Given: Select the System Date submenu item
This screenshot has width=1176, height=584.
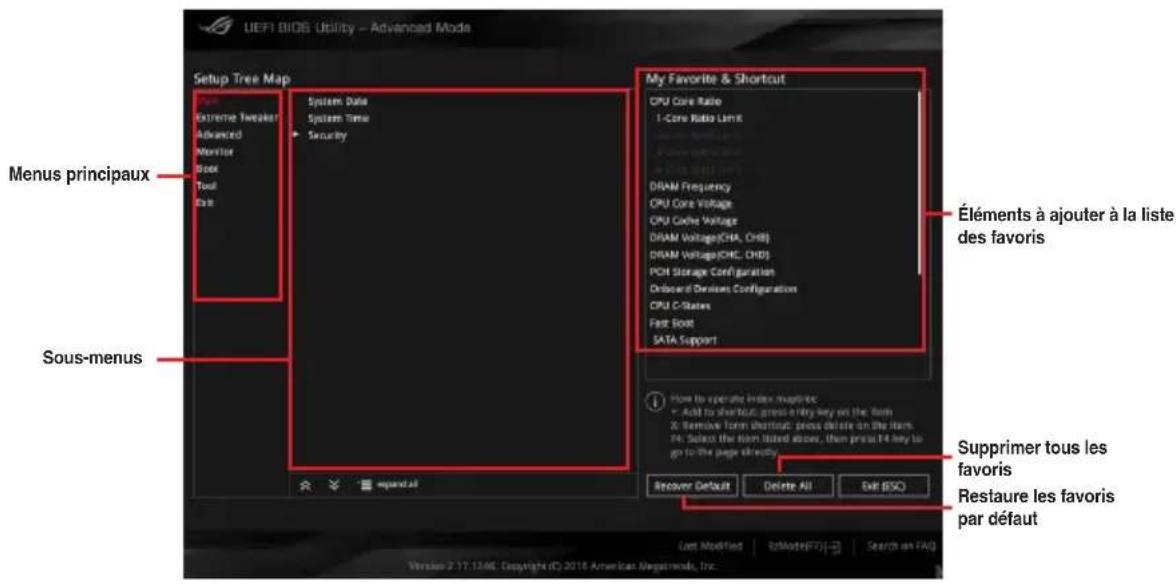Looking at the screenshot, I should [x=338, y=100].
